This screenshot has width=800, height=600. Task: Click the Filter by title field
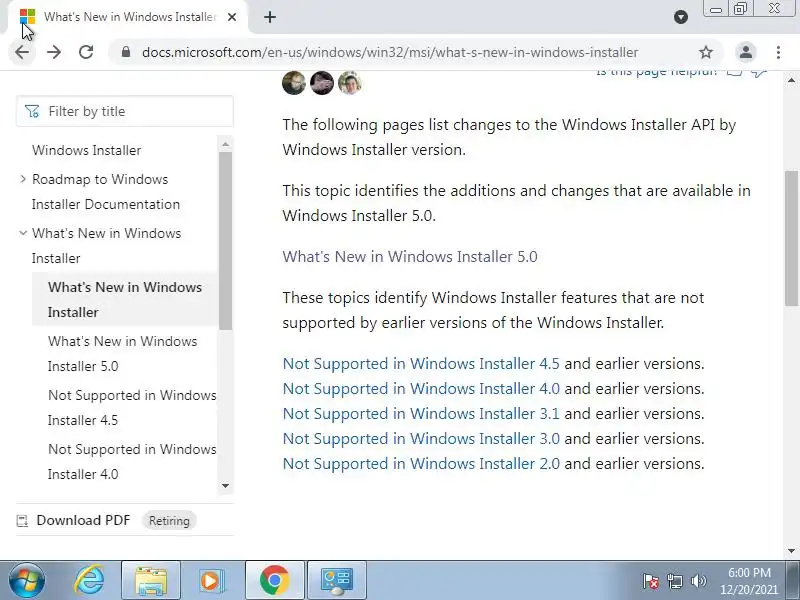124,111
